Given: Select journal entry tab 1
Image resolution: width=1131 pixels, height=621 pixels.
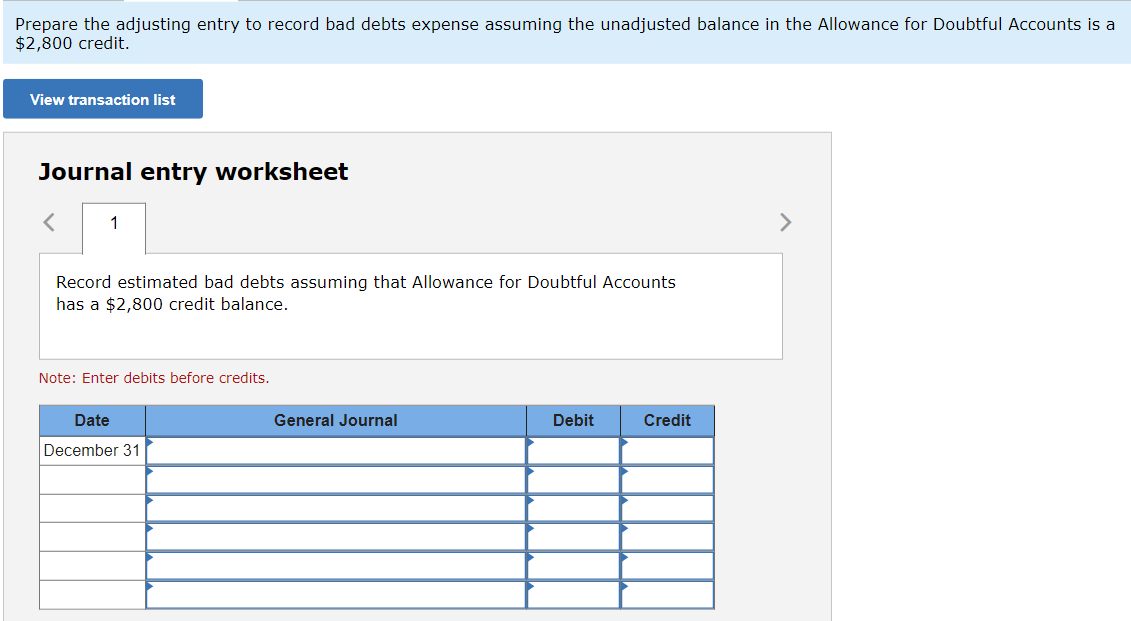Looking at the screenshot, I should point(113,222).
